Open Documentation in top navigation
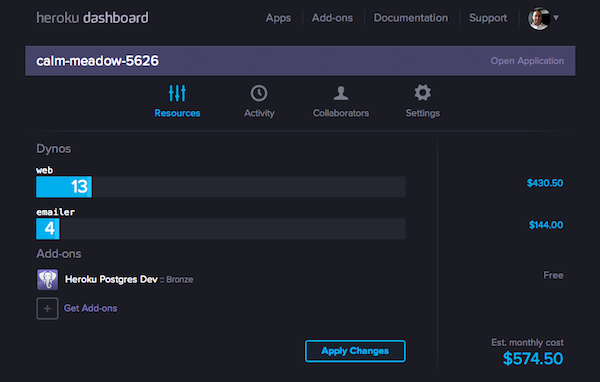 point(411,18)
